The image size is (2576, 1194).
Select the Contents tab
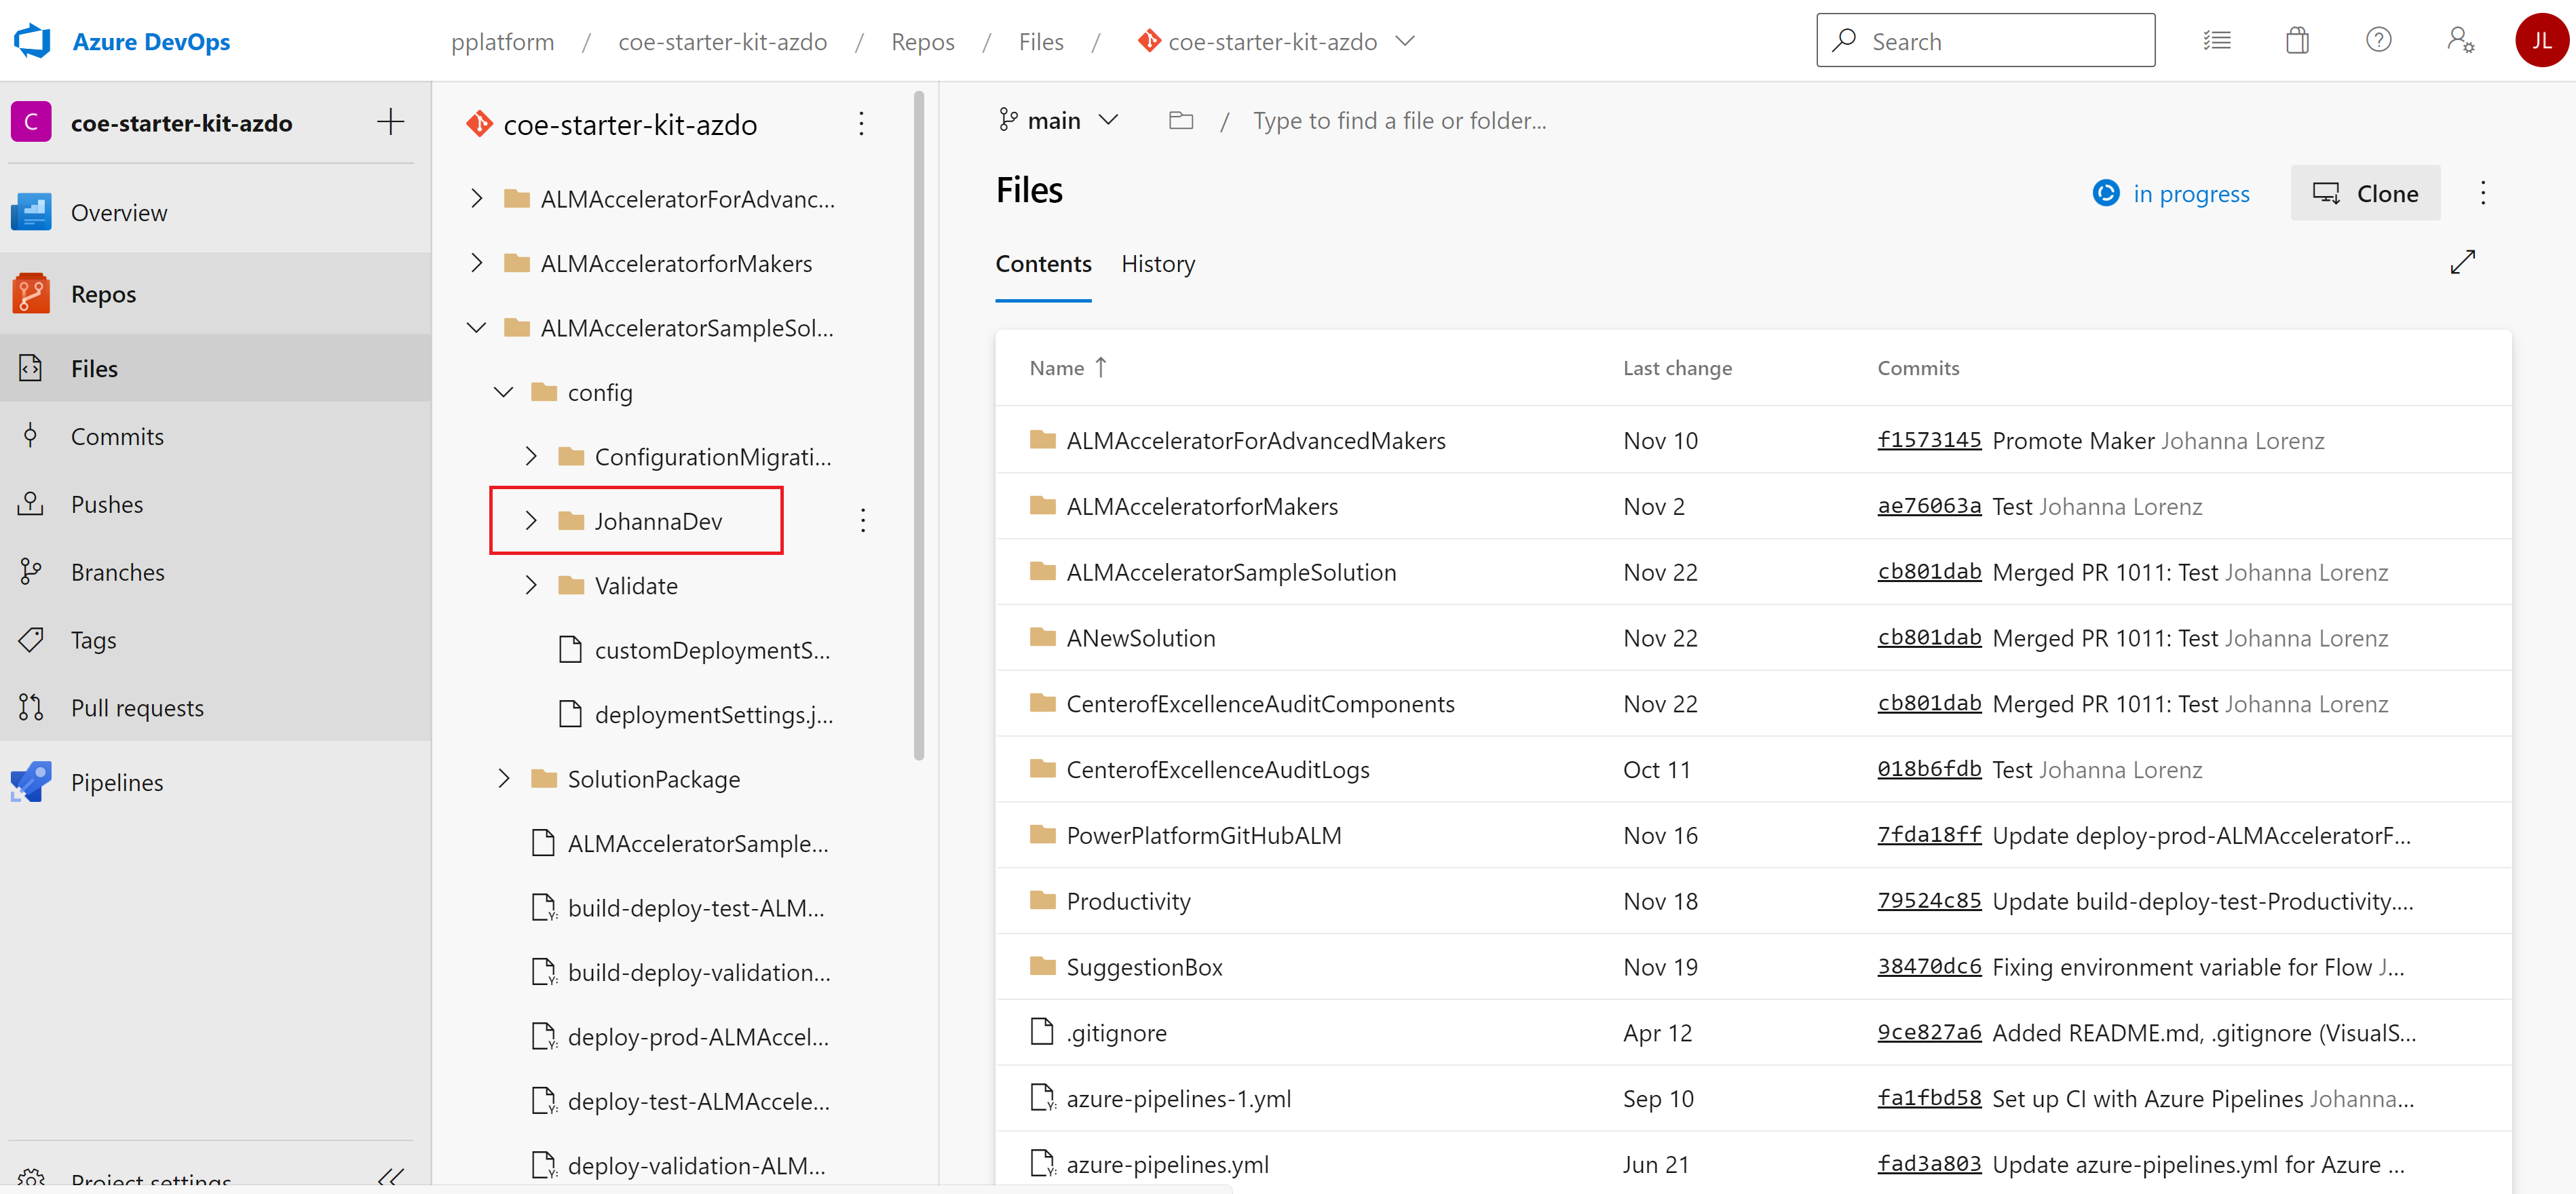click(x=1043, y=261)
